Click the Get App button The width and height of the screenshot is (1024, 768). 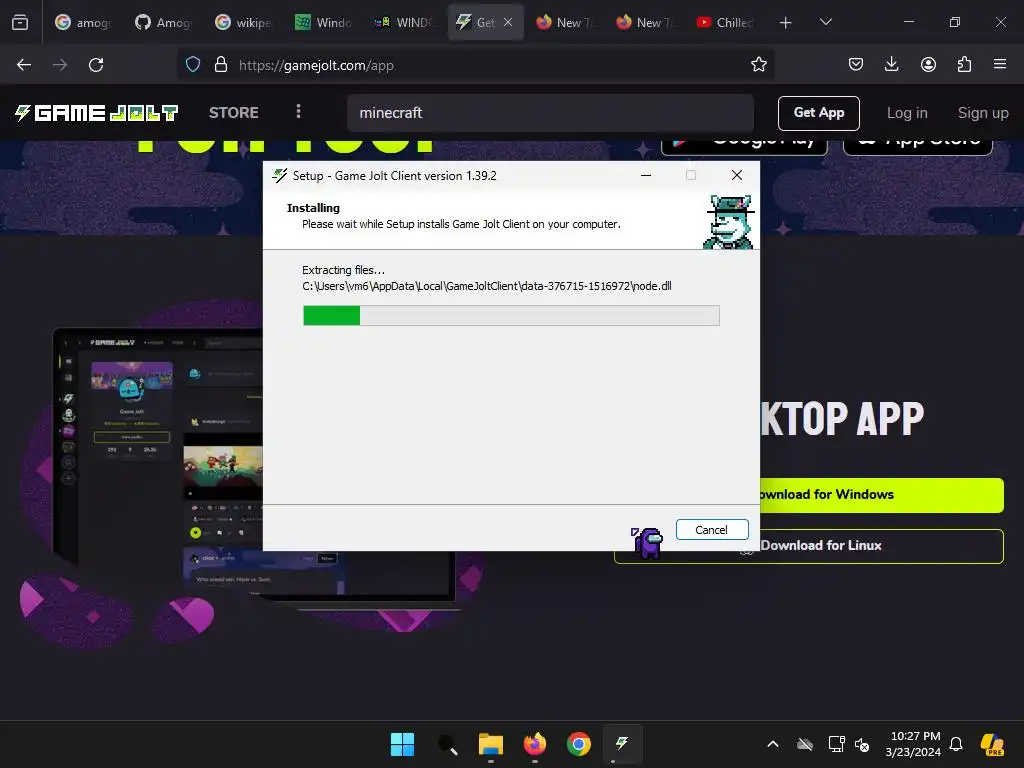(819, 113)
